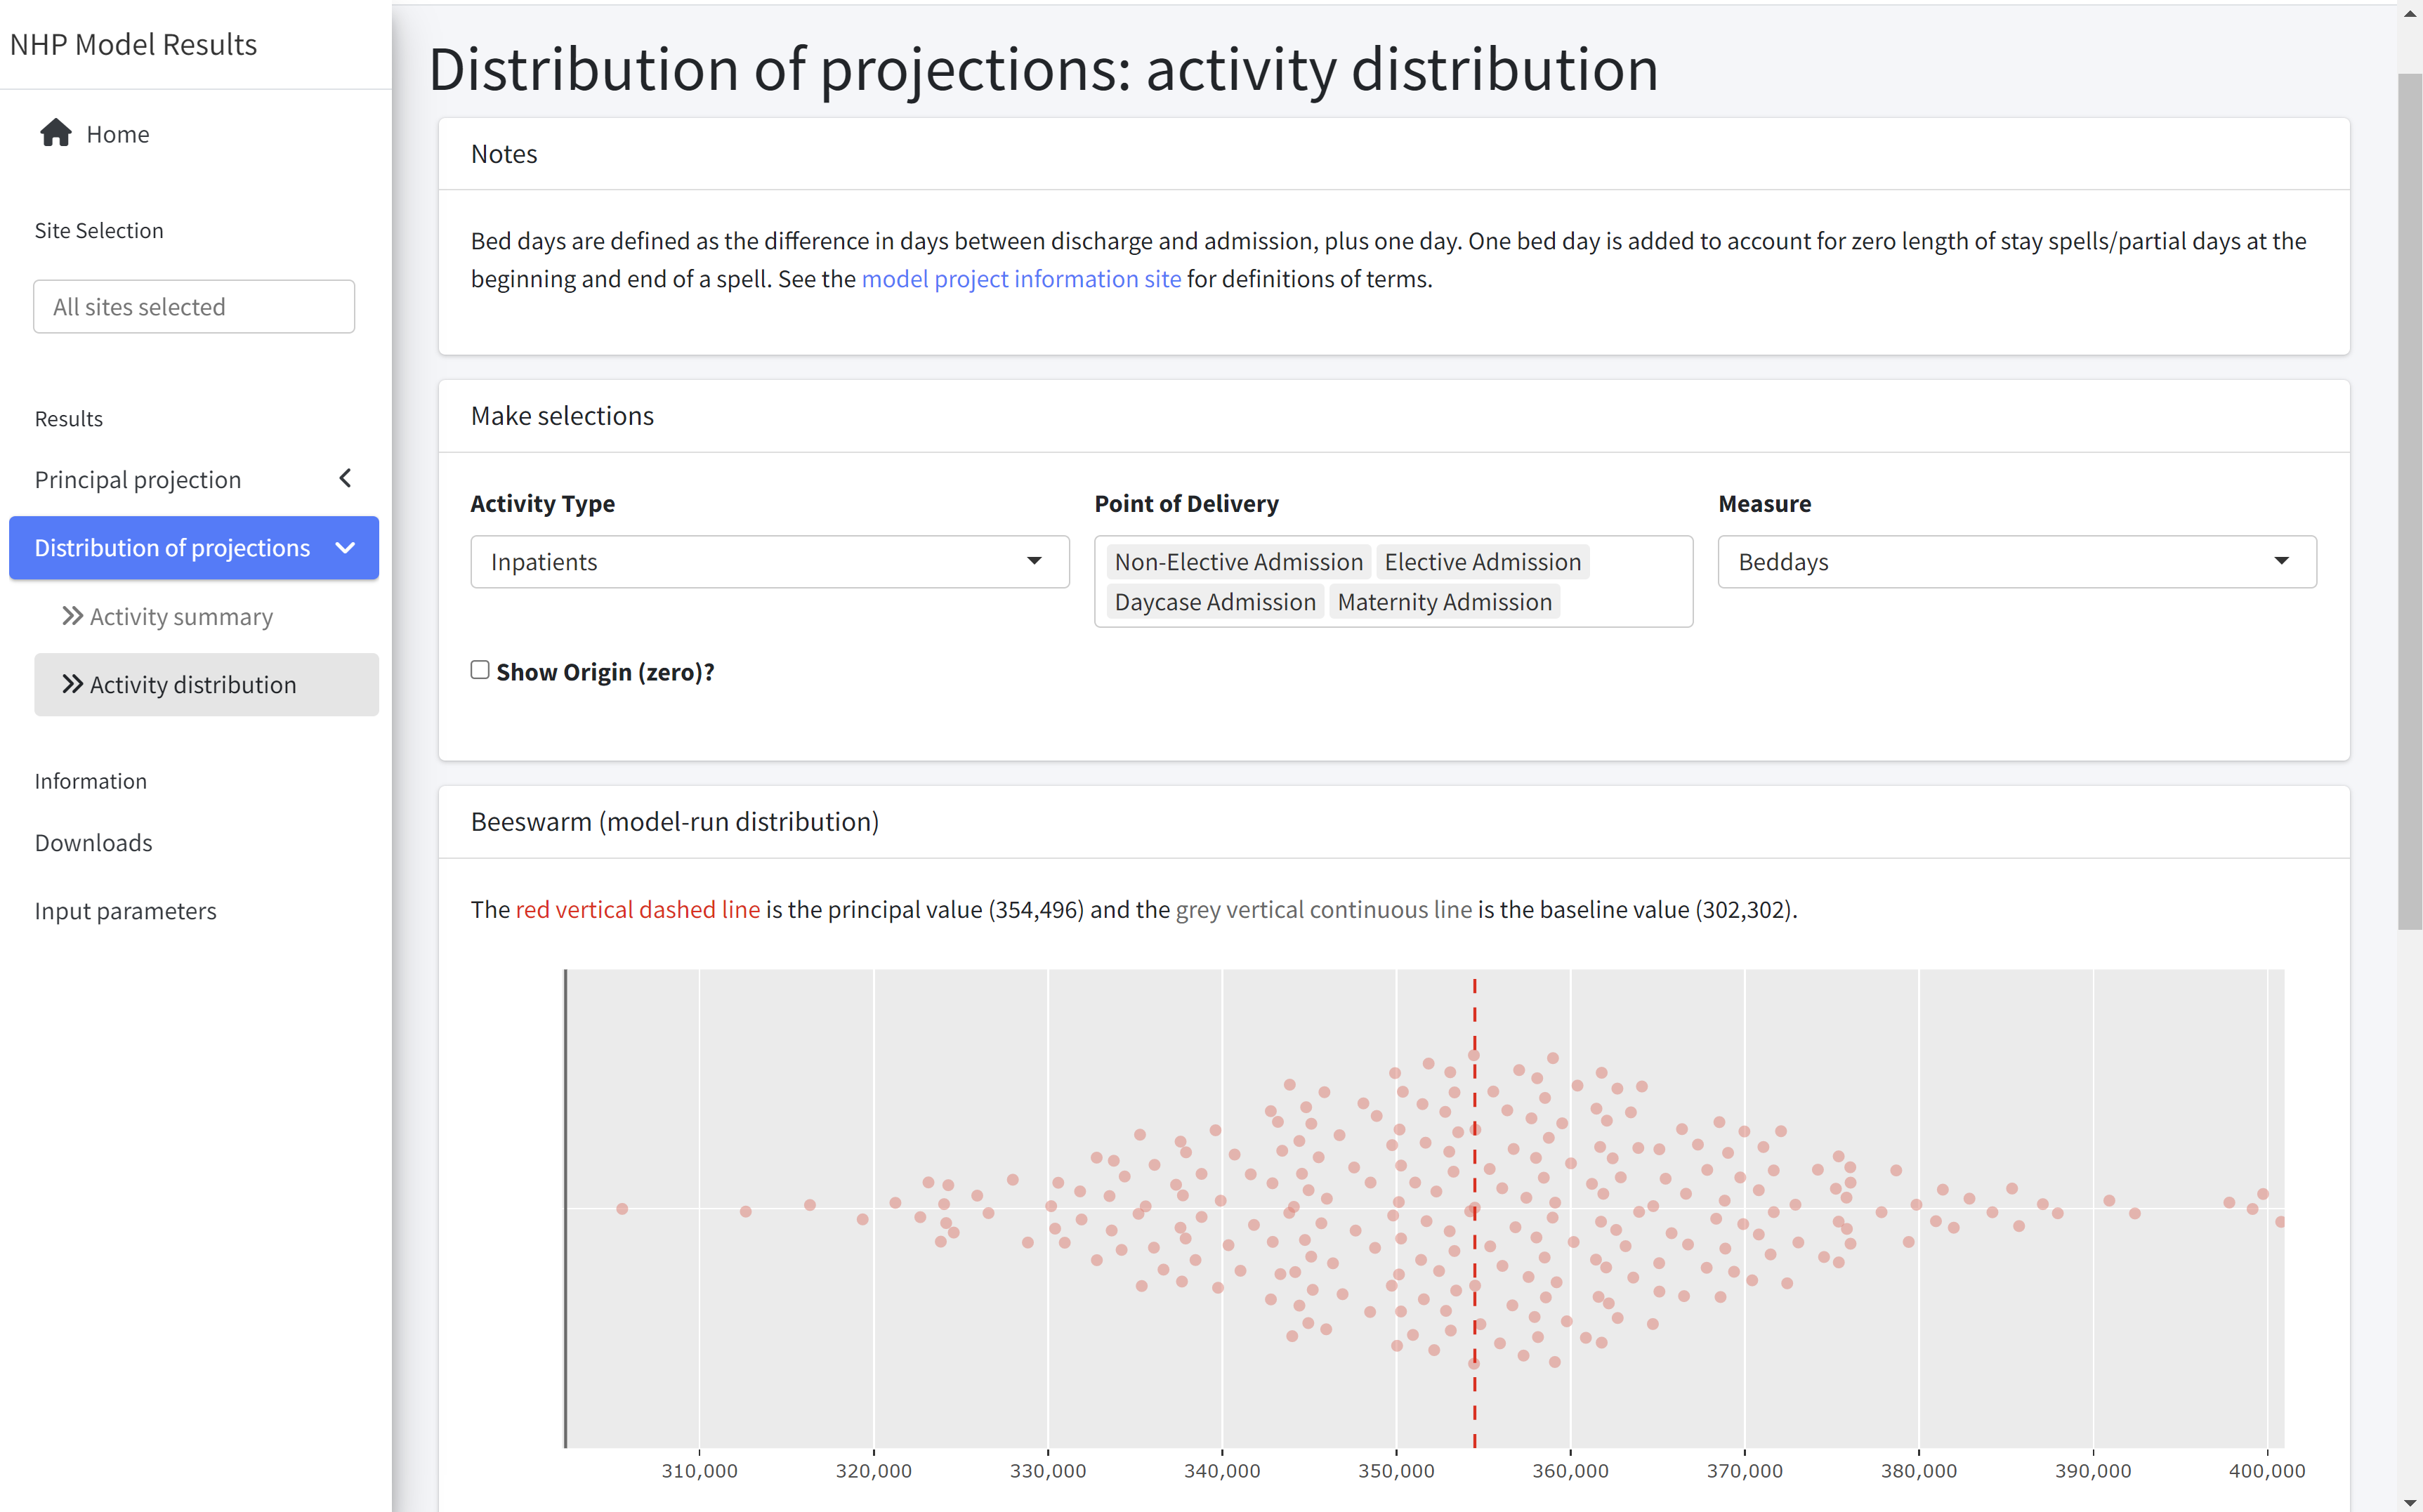Navigate to Input parameters in the sidebar
Viewport: 2423px width, 1512px height.
click(x=125, y=910)
